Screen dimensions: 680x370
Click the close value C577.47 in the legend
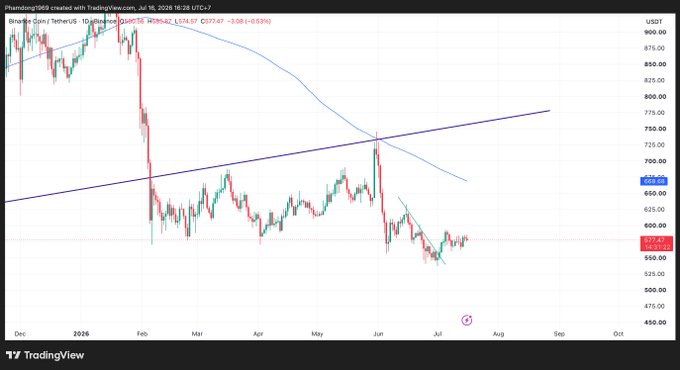[x=212, y=21]
